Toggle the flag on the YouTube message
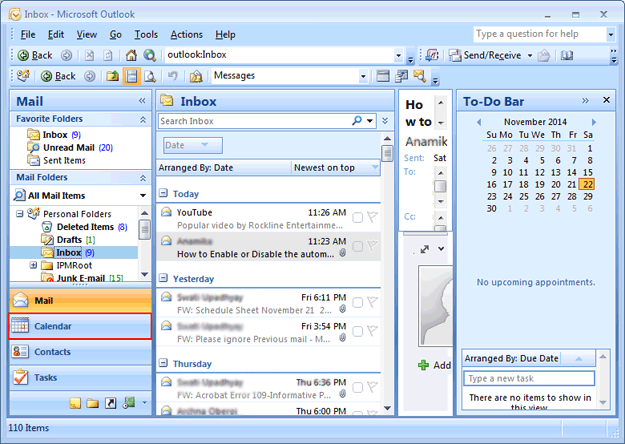625x444 pixels. click(372, 218)
